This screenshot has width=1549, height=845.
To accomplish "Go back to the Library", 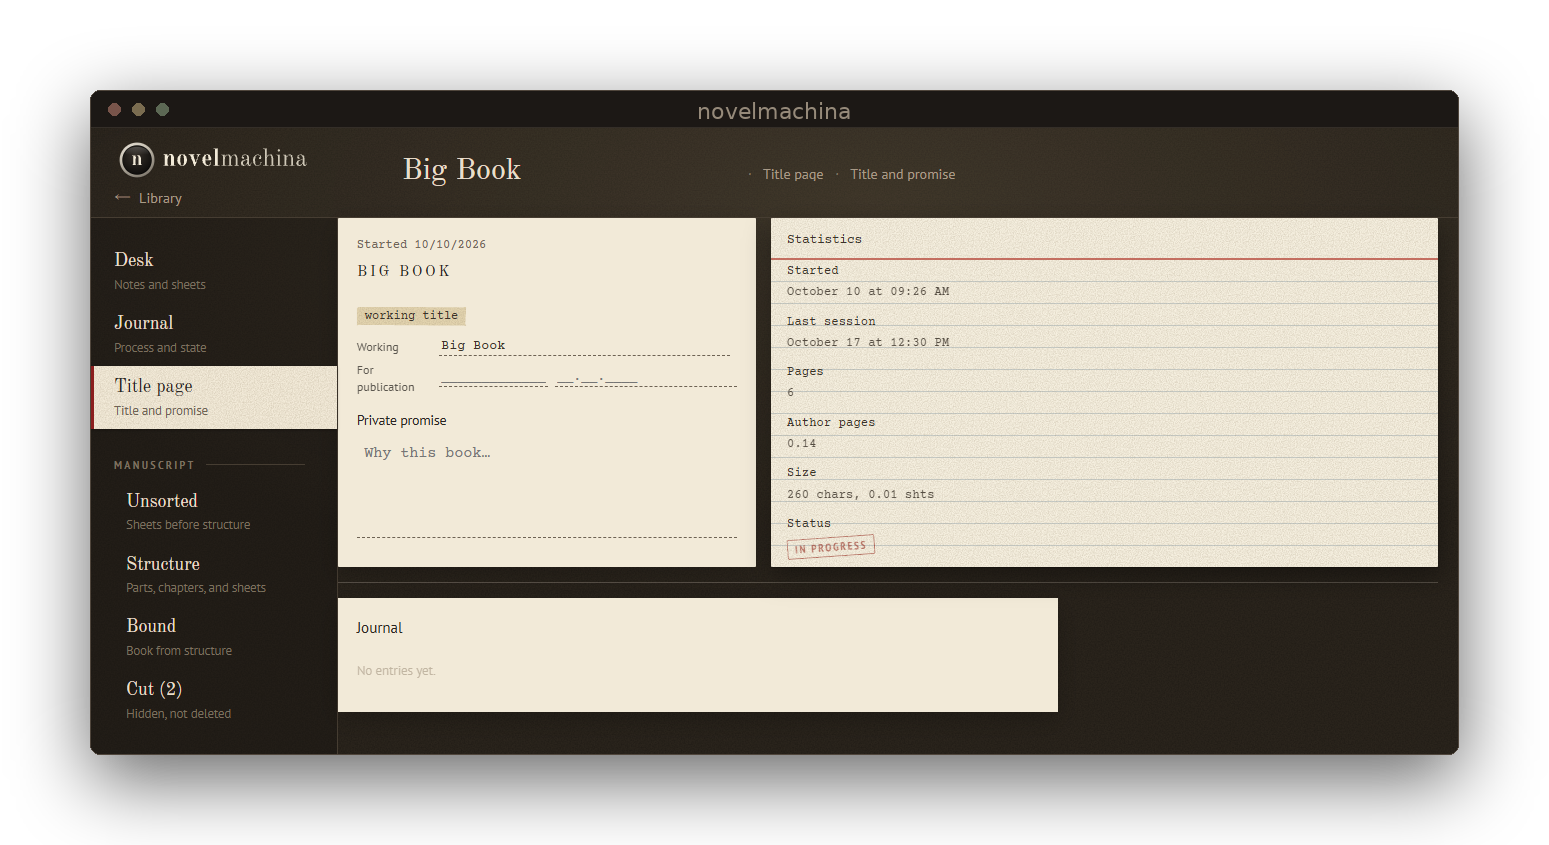I will click(148, 198).
